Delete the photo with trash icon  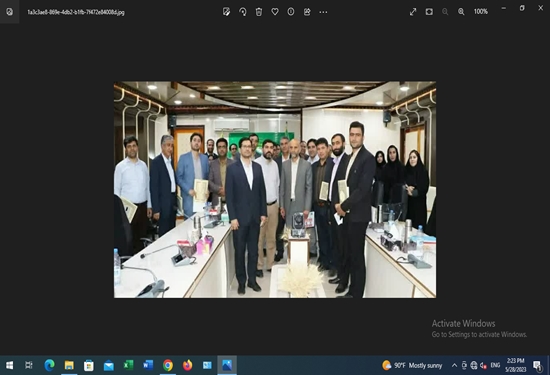(x=259, y=12)
